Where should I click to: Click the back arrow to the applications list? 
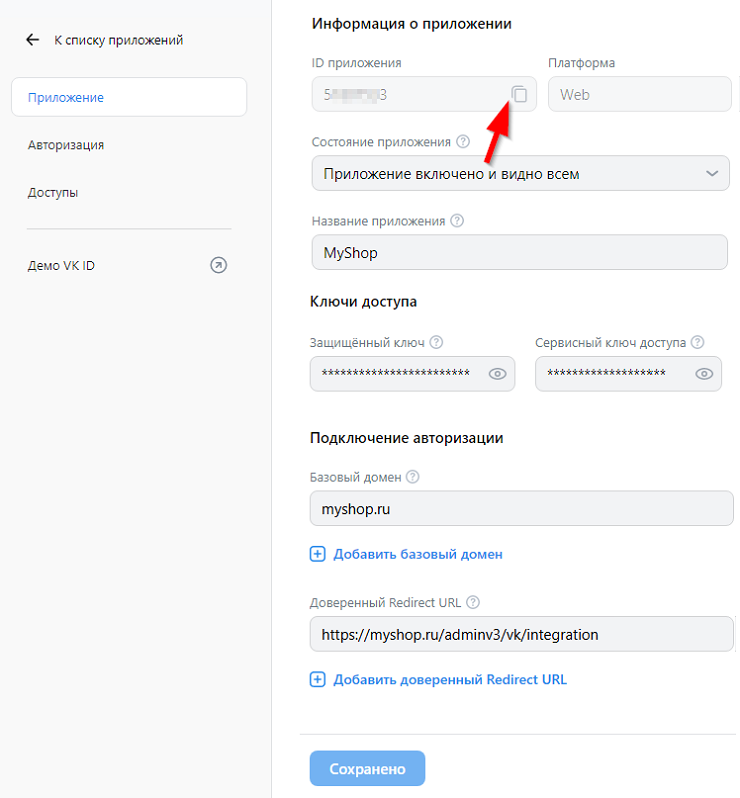33,40
